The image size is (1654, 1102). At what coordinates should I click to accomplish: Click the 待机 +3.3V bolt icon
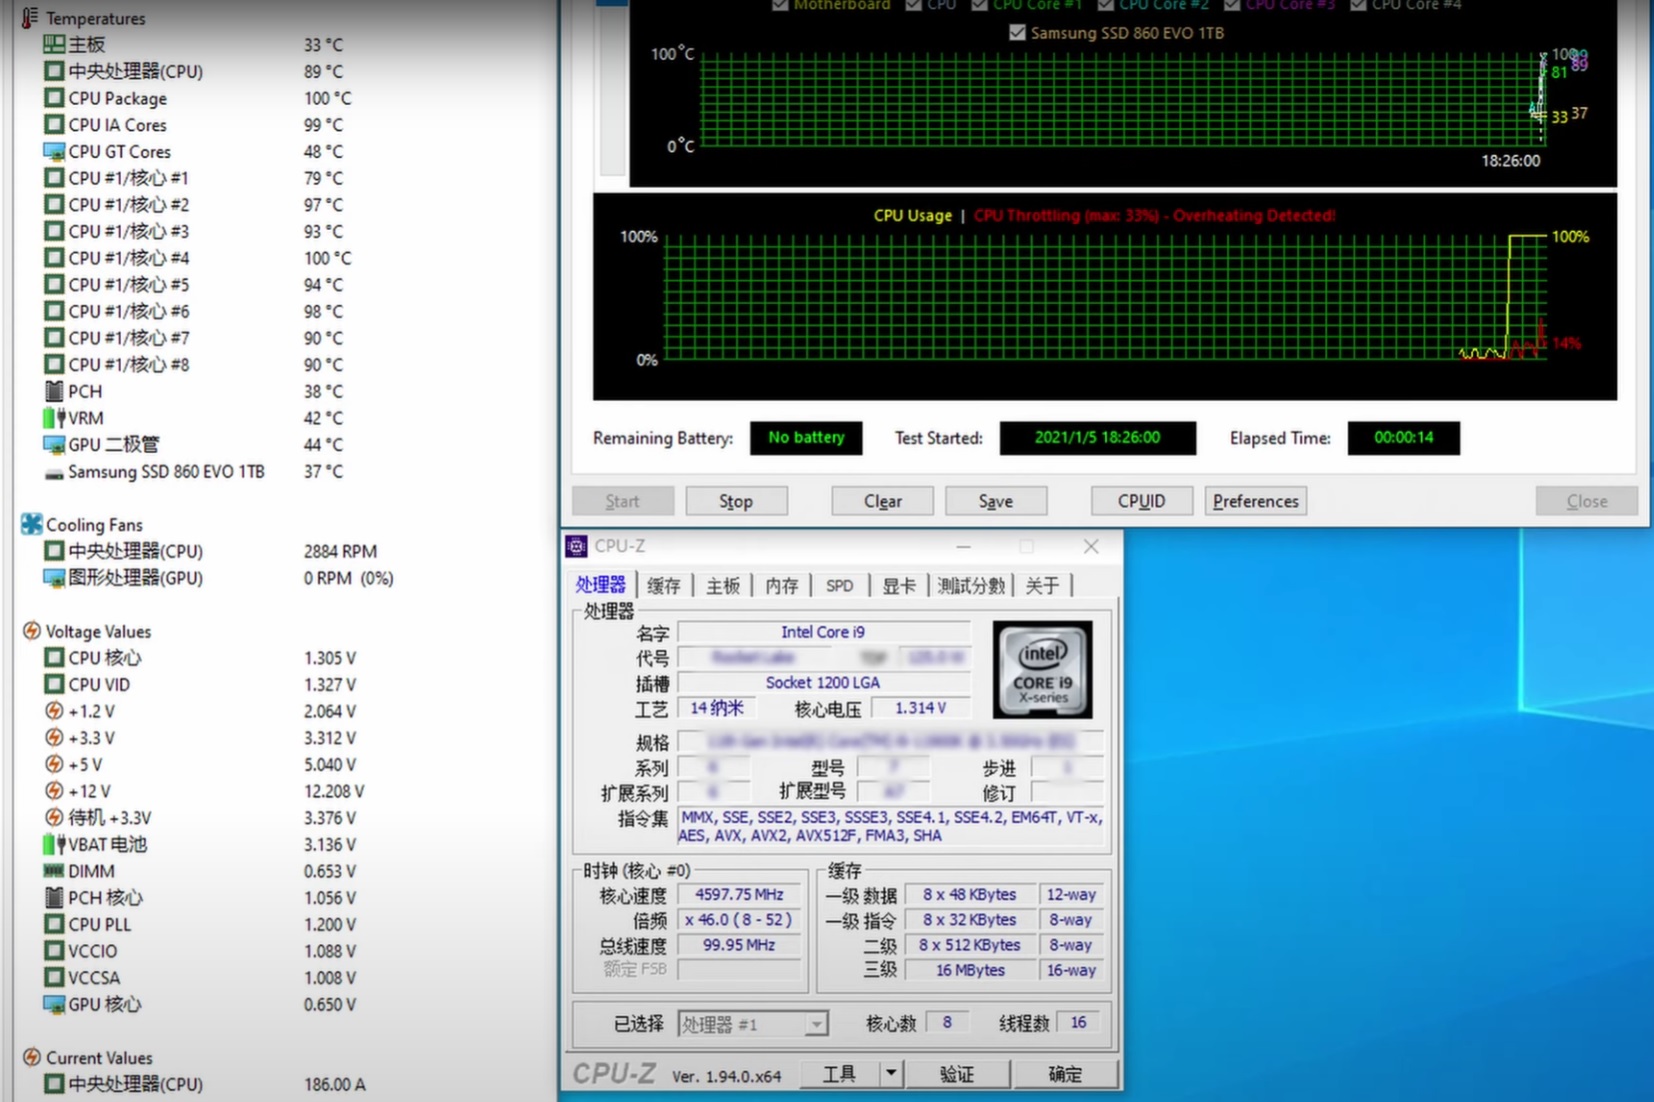click(x=54, y=817)
